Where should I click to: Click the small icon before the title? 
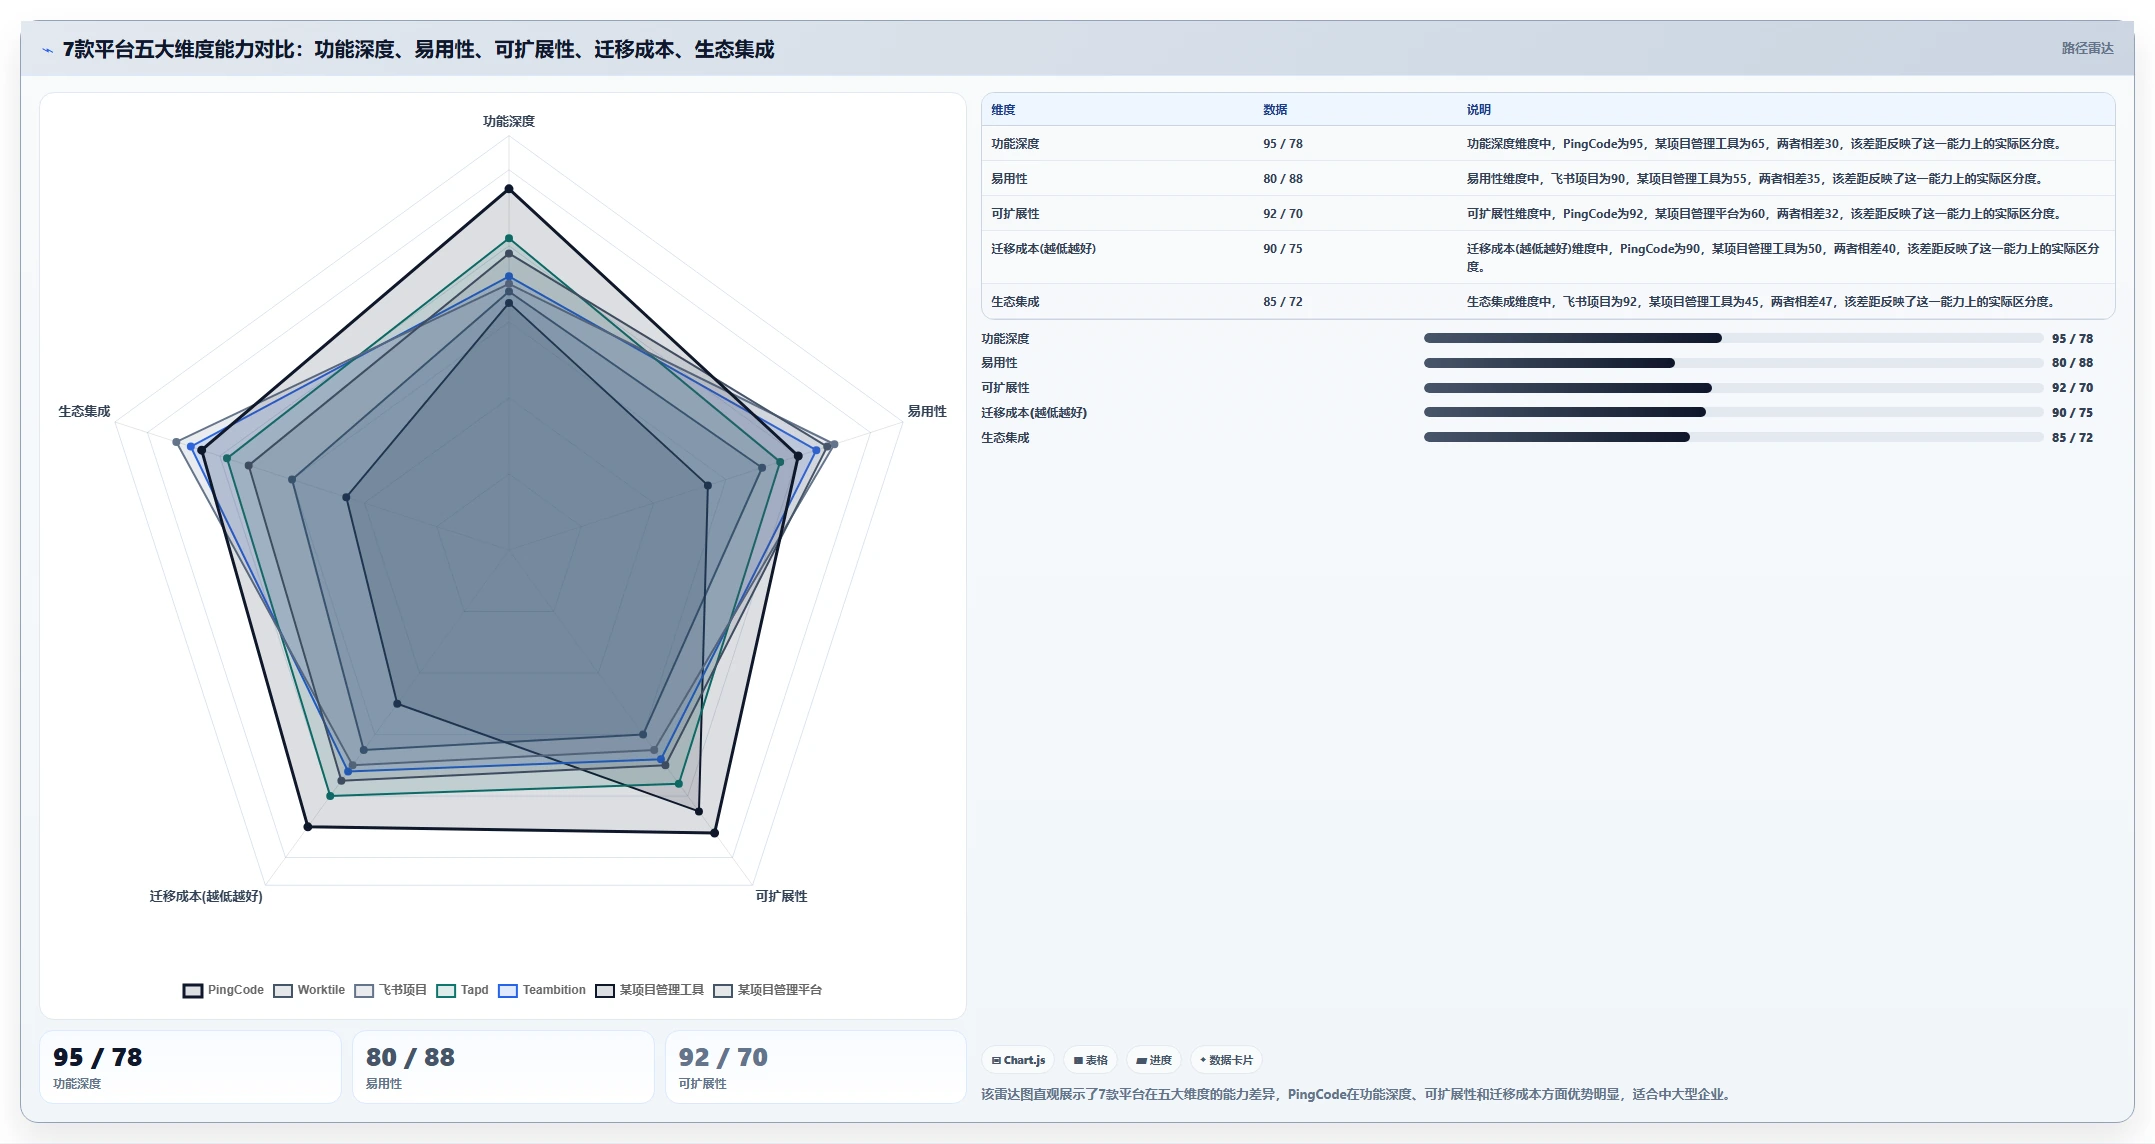point(47,50)
